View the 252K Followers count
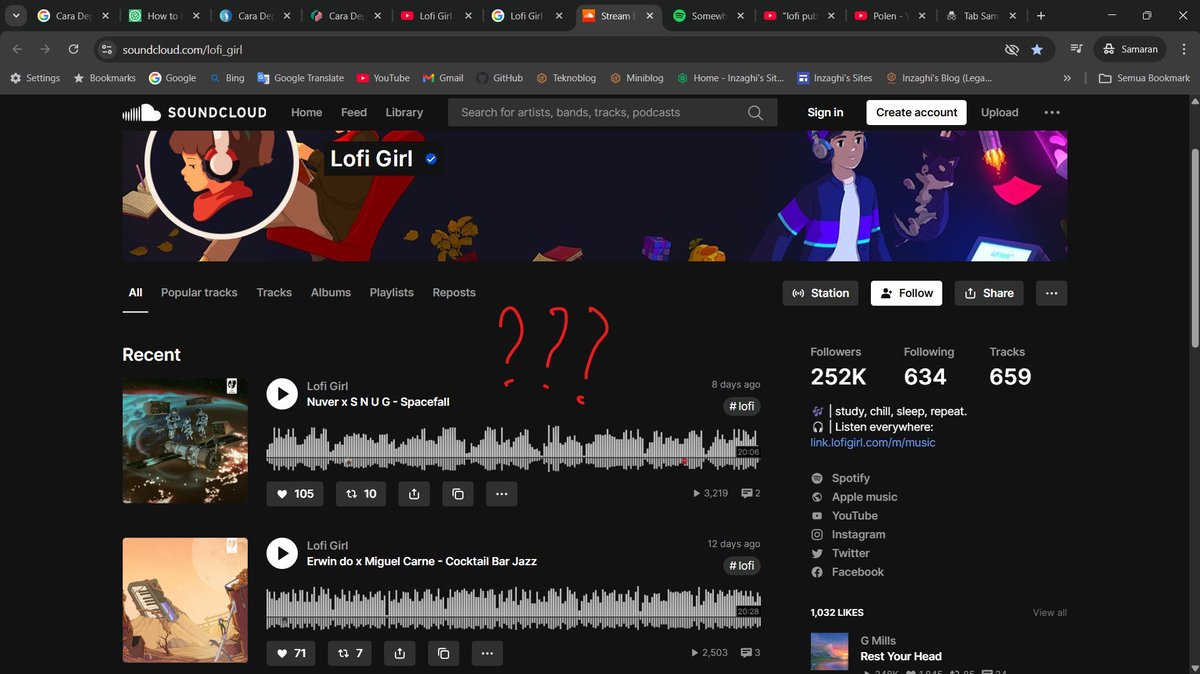 (838, 367)
